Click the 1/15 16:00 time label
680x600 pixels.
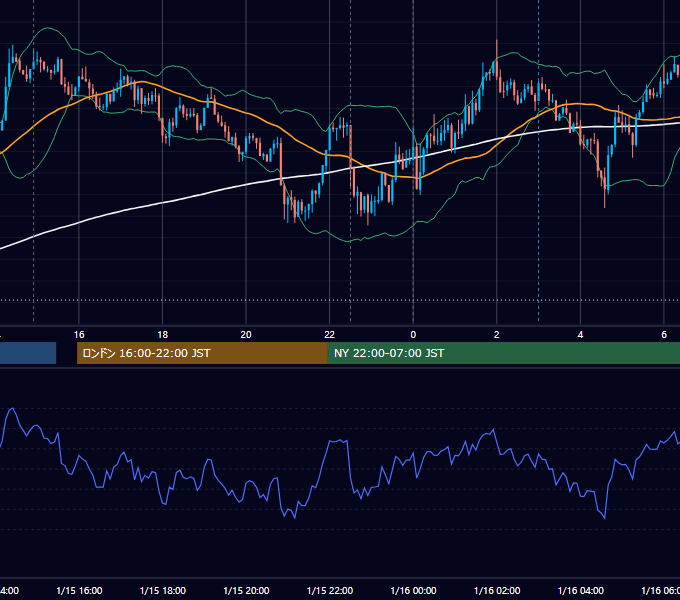pyautogui.click(x=79, y=590)
